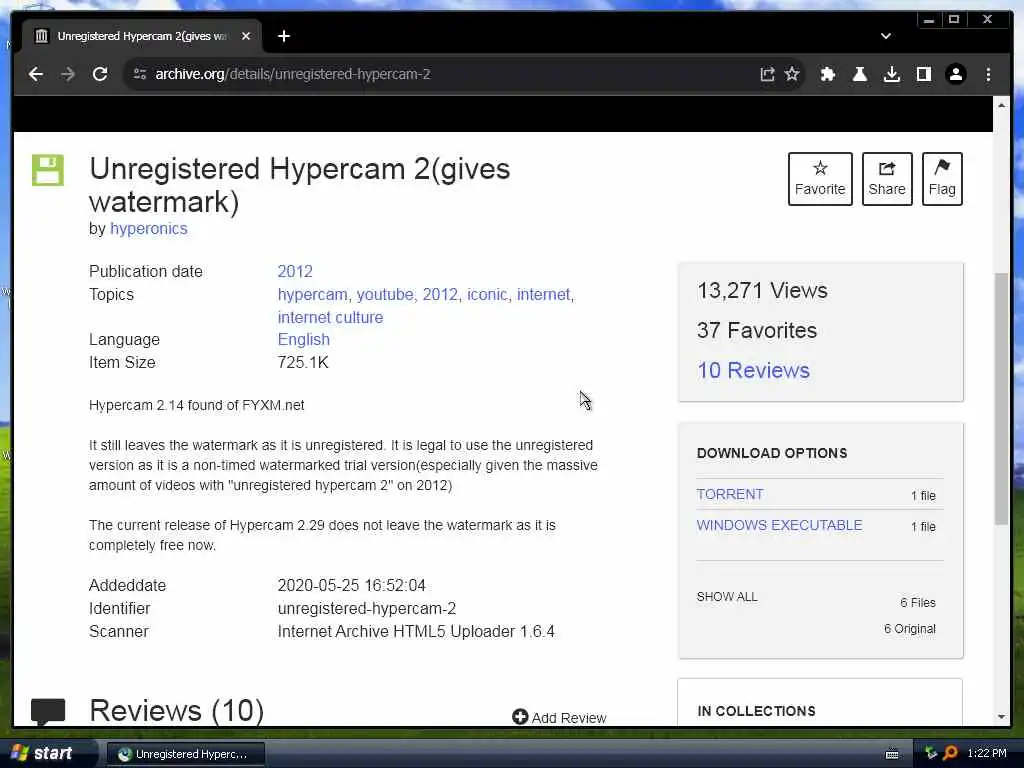Open the Chrome three-dot menu

[x=988, y=74]
